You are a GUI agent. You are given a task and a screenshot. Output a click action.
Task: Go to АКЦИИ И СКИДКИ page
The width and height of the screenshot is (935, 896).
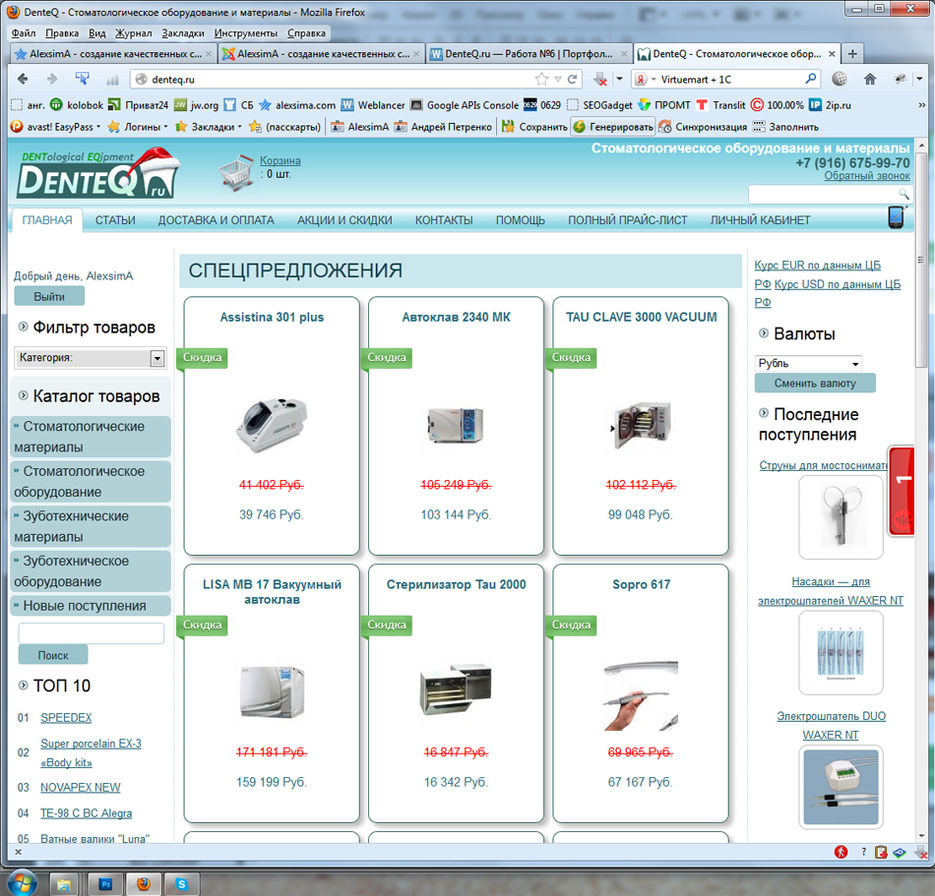(x=345, y=220)
